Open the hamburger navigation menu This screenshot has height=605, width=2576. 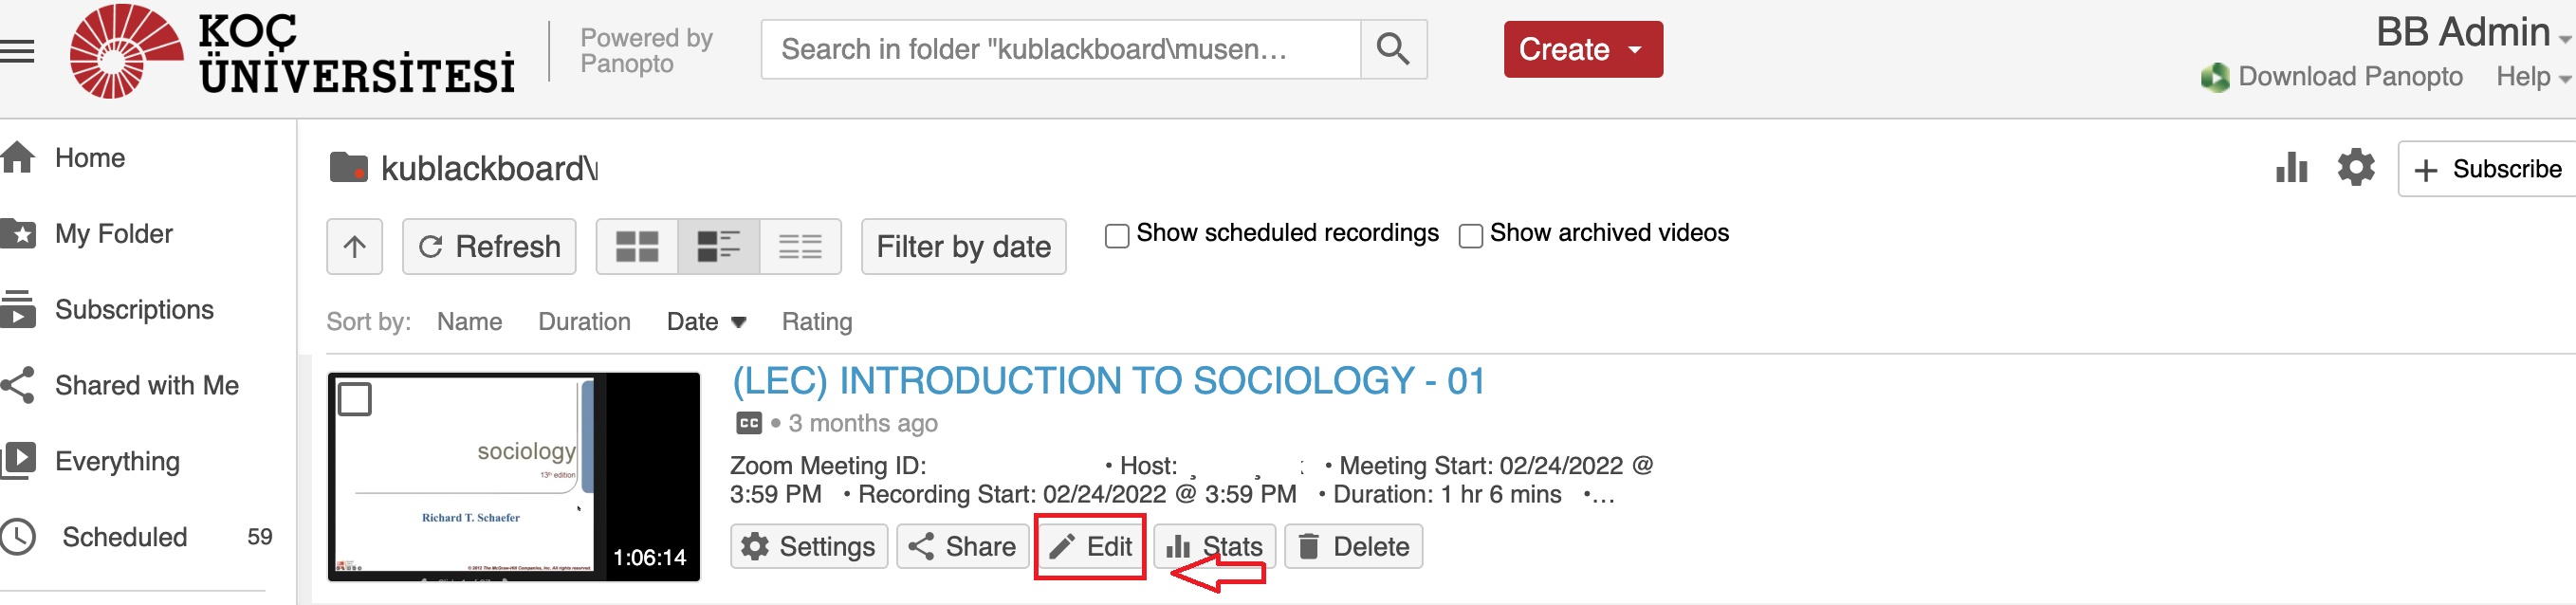(18, 50)
